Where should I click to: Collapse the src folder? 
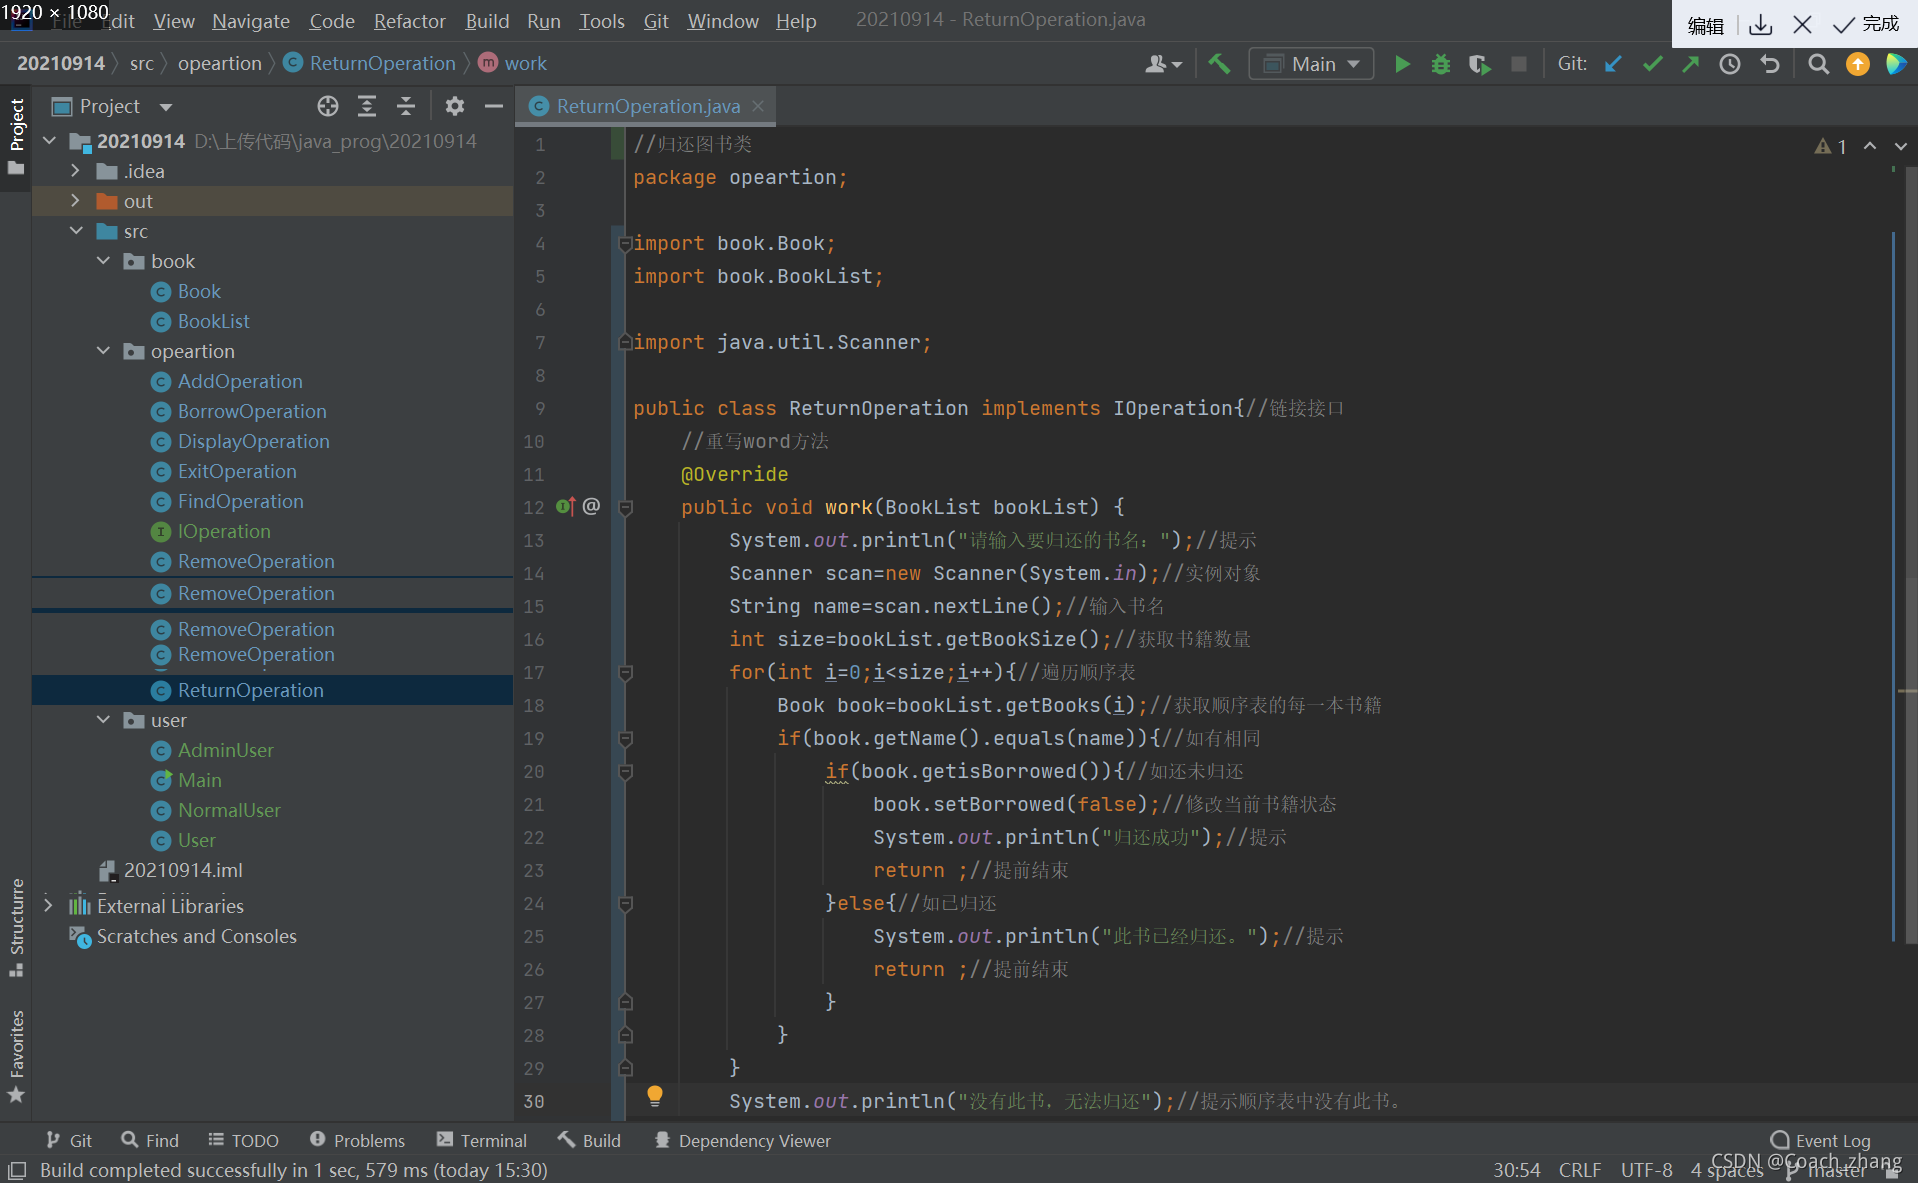76,231
